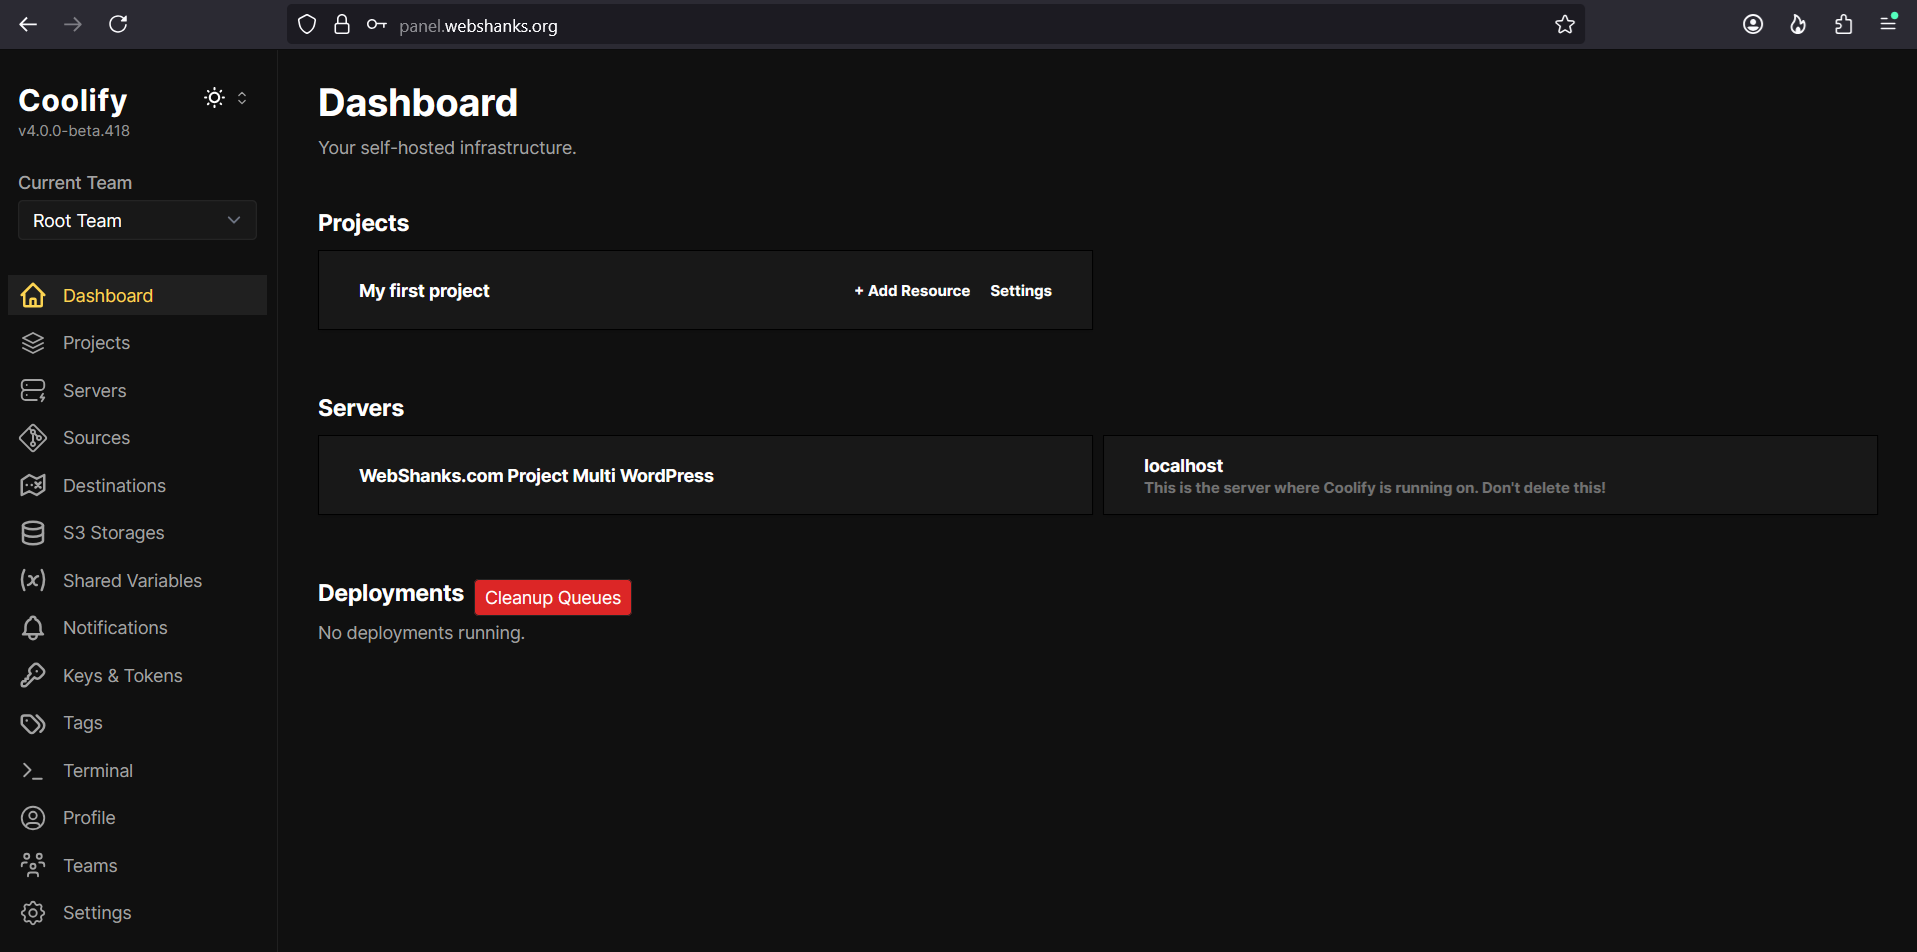
Task: Open the Root Team dropdown
Action: pyautogui.click(x=137, y=220)
